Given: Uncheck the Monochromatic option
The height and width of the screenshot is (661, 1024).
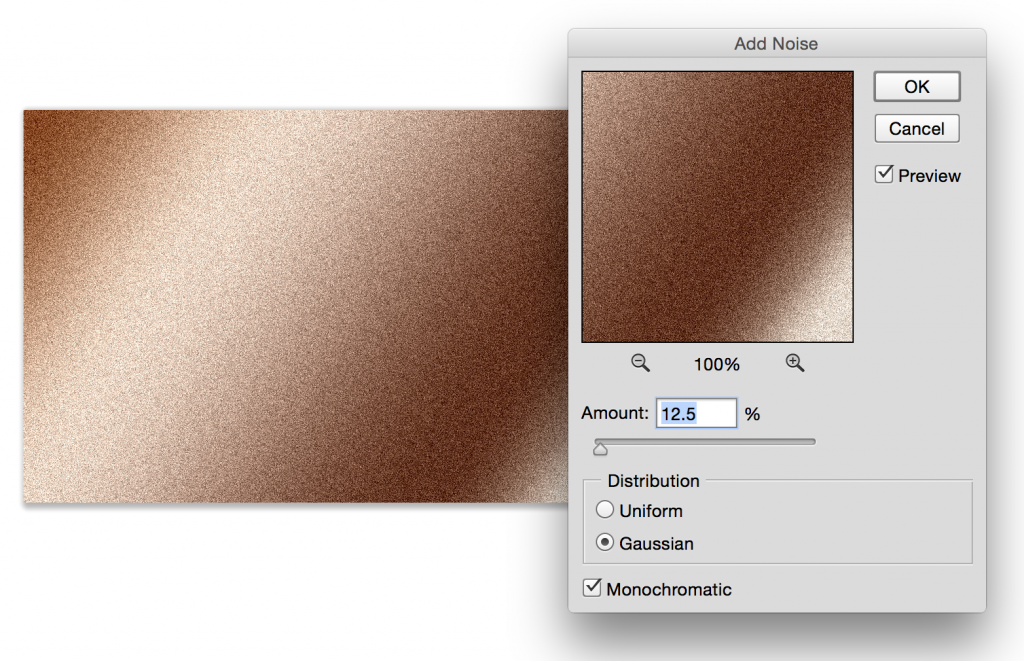Looking at the screenshot, I should click(591, 588).
